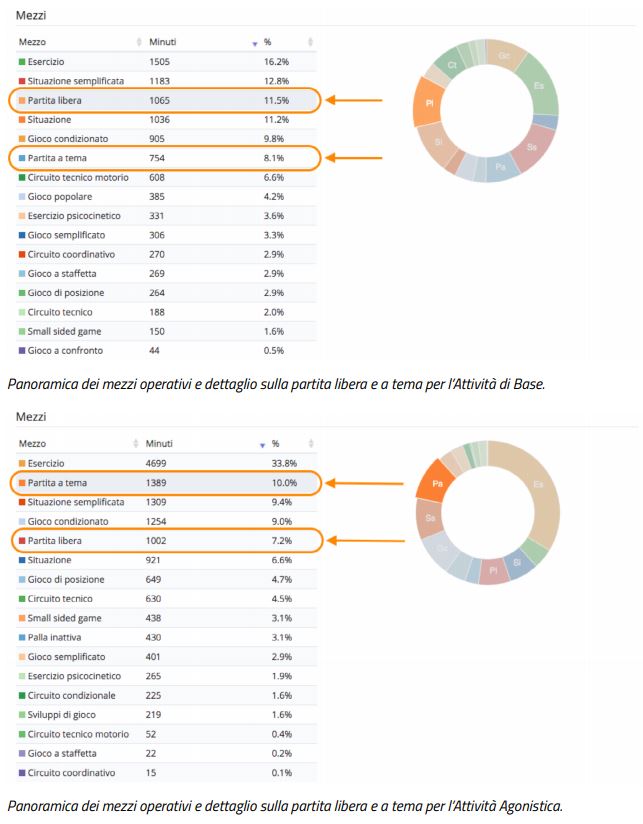Click the purple swatch beside Gioco a confronto
This screenshot has width=643, height=824.
pyautogui.click(x=22, y=351)
